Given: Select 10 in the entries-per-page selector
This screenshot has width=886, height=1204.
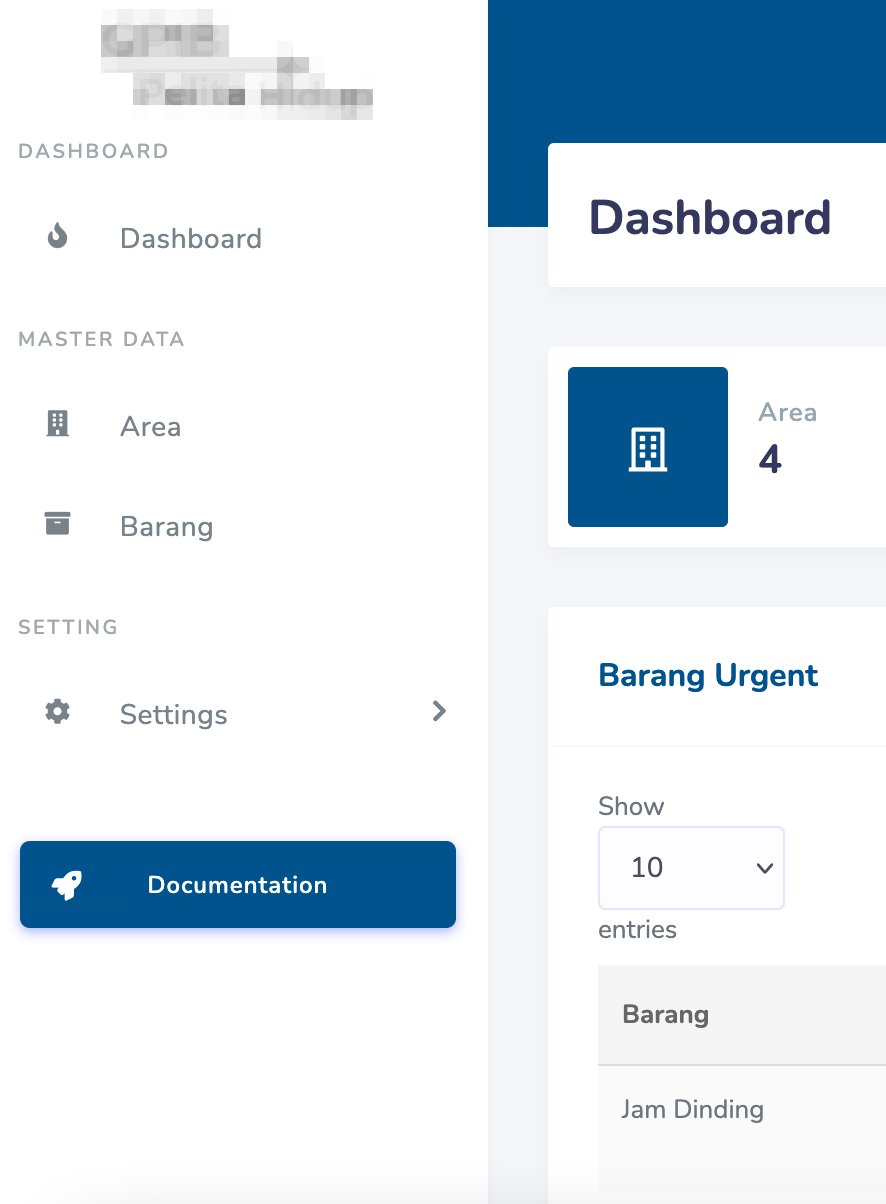Looking at the screenshot, I should [690, 867].
